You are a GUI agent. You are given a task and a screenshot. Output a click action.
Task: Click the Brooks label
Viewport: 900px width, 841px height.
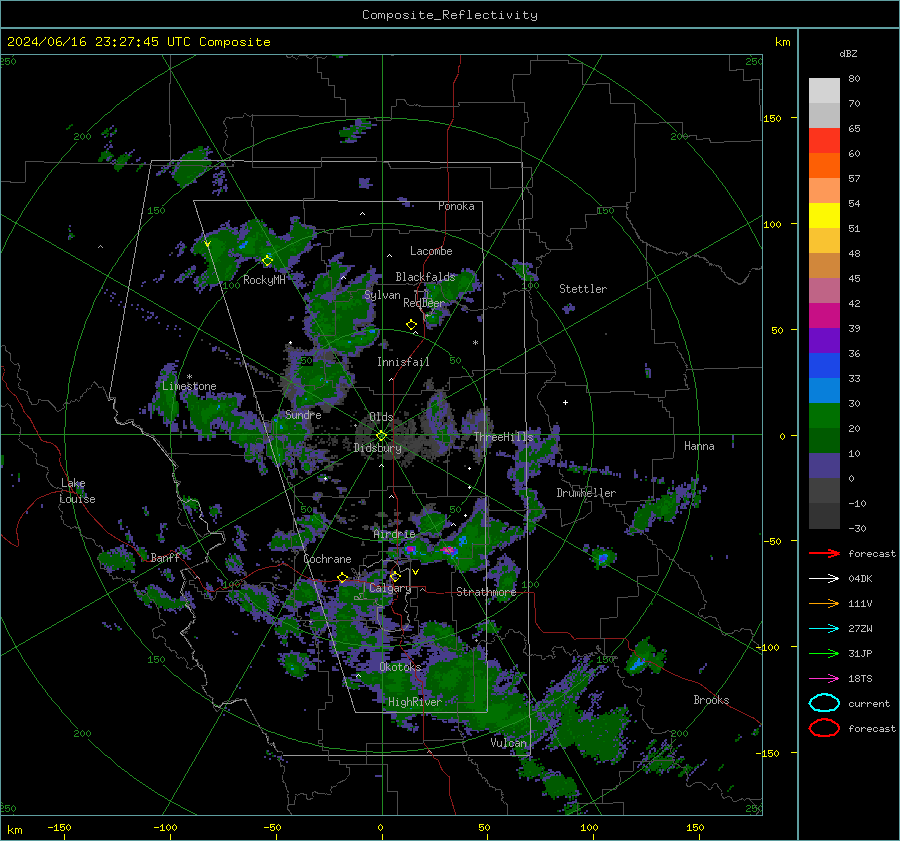tap(711, 700)
